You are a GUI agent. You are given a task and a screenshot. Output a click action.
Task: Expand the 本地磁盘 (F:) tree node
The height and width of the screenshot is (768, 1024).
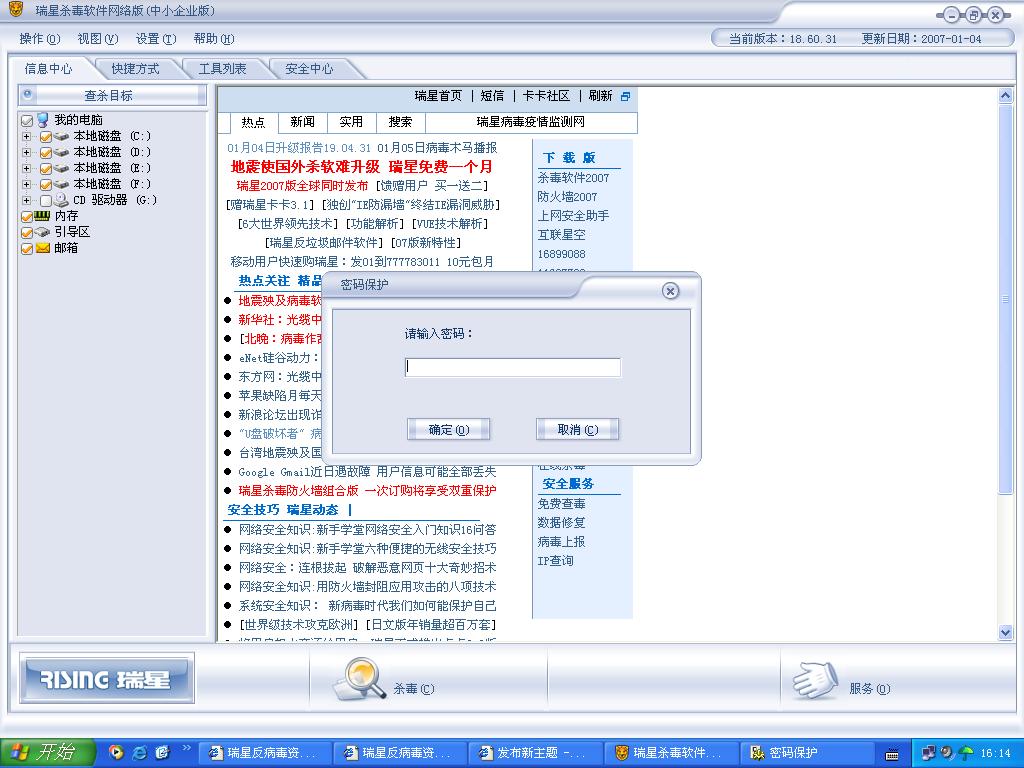(27, 184)
